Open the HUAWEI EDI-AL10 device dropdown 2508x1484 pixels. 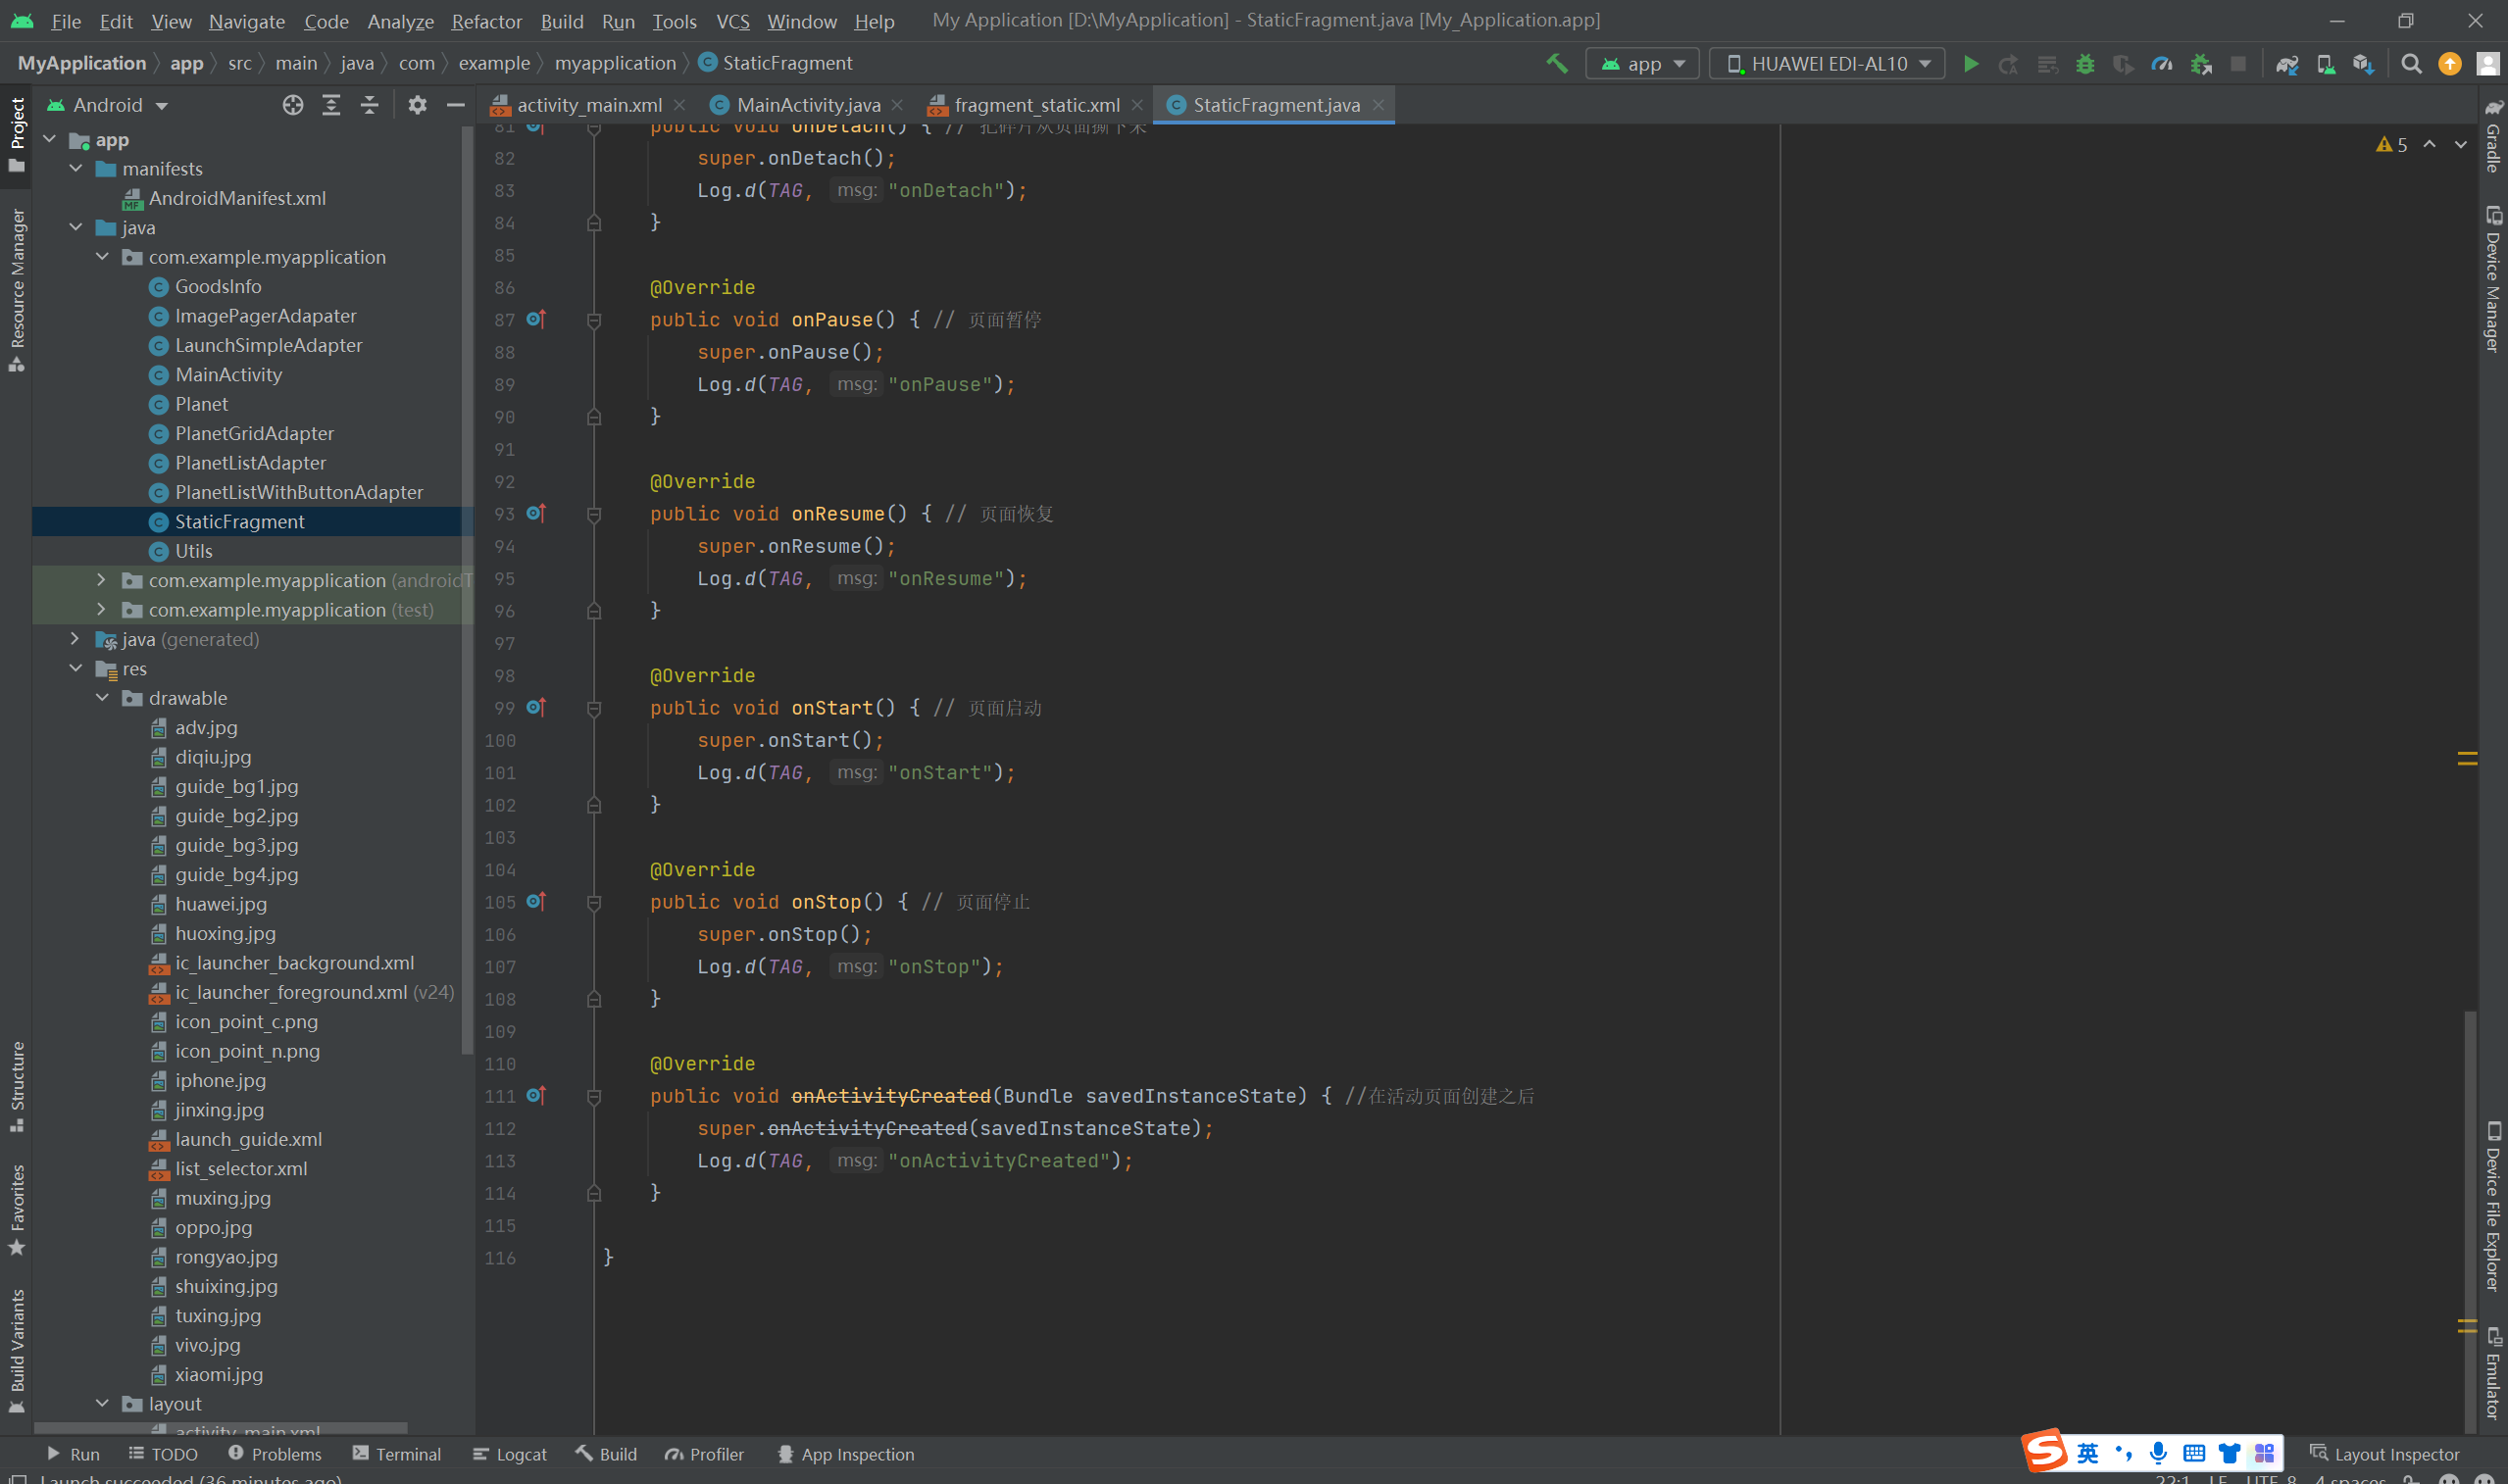pos(1828,63)
